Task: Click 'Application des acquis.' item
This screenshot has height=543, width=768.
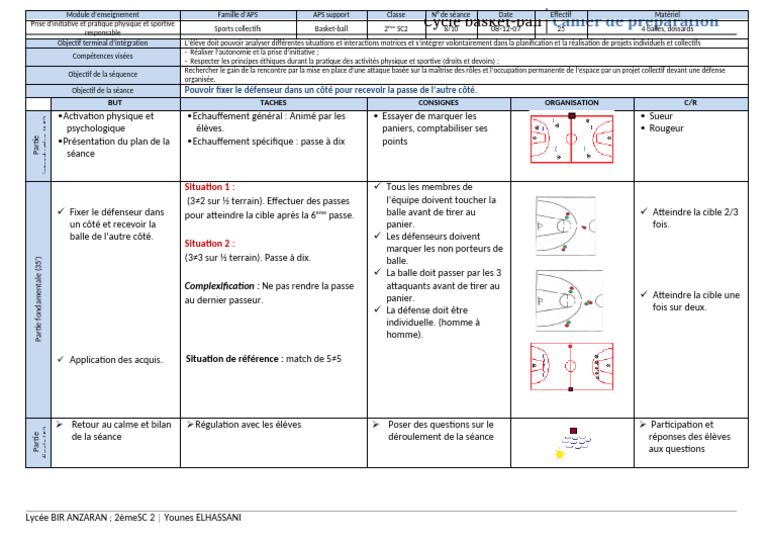Action: (111, 360)
